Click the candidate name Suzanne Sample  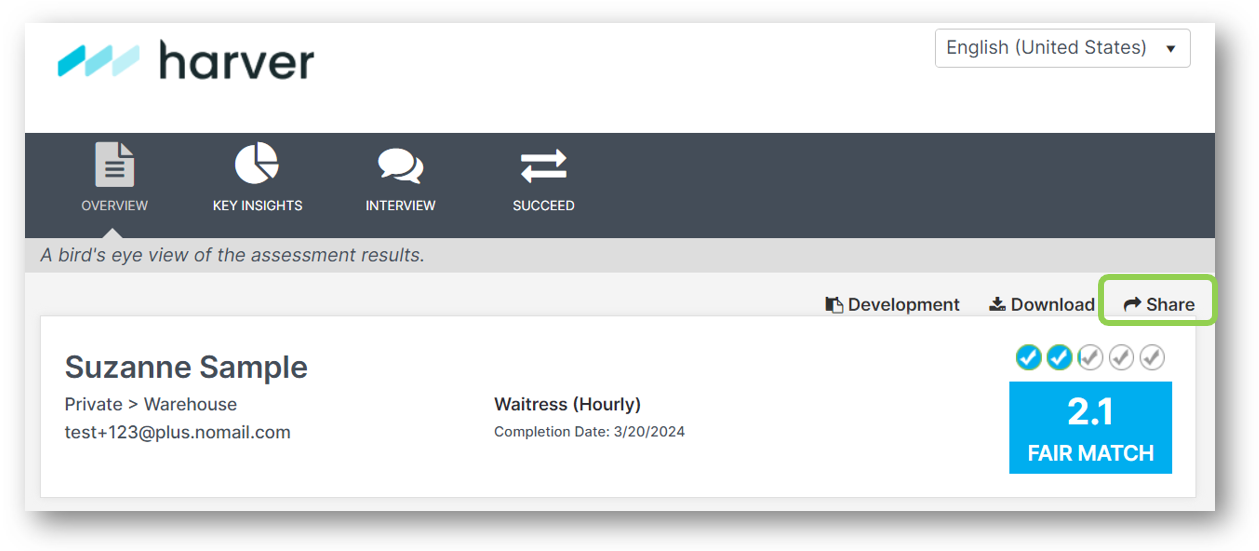[x=186, y=367]
